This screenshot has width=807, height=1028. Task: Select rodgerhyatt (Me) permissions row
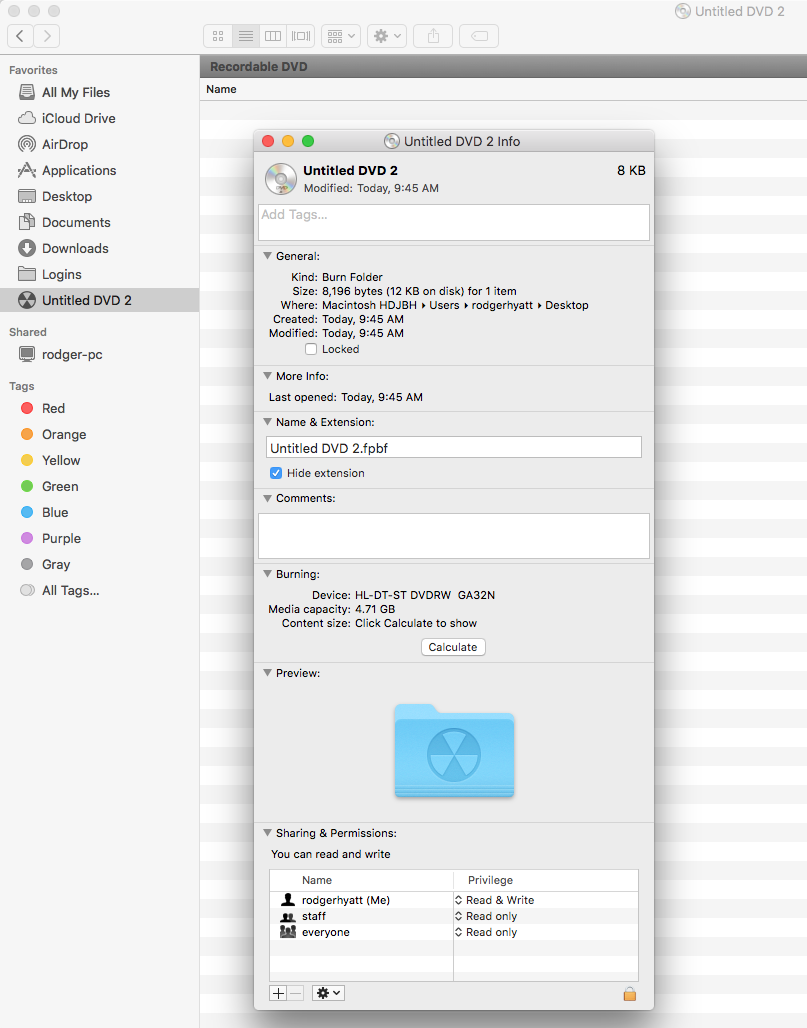pos(454,900)
